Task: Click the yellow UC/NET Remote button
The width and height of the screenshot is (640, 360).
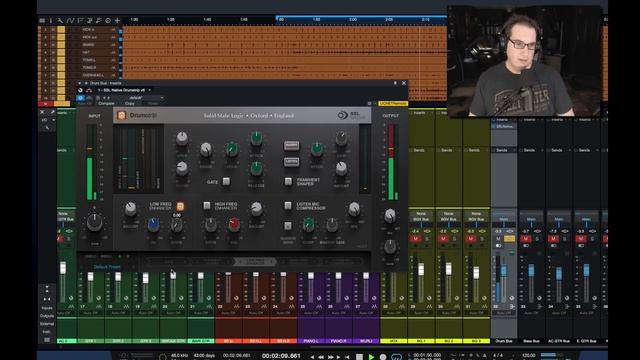Action: coord(393,104)
